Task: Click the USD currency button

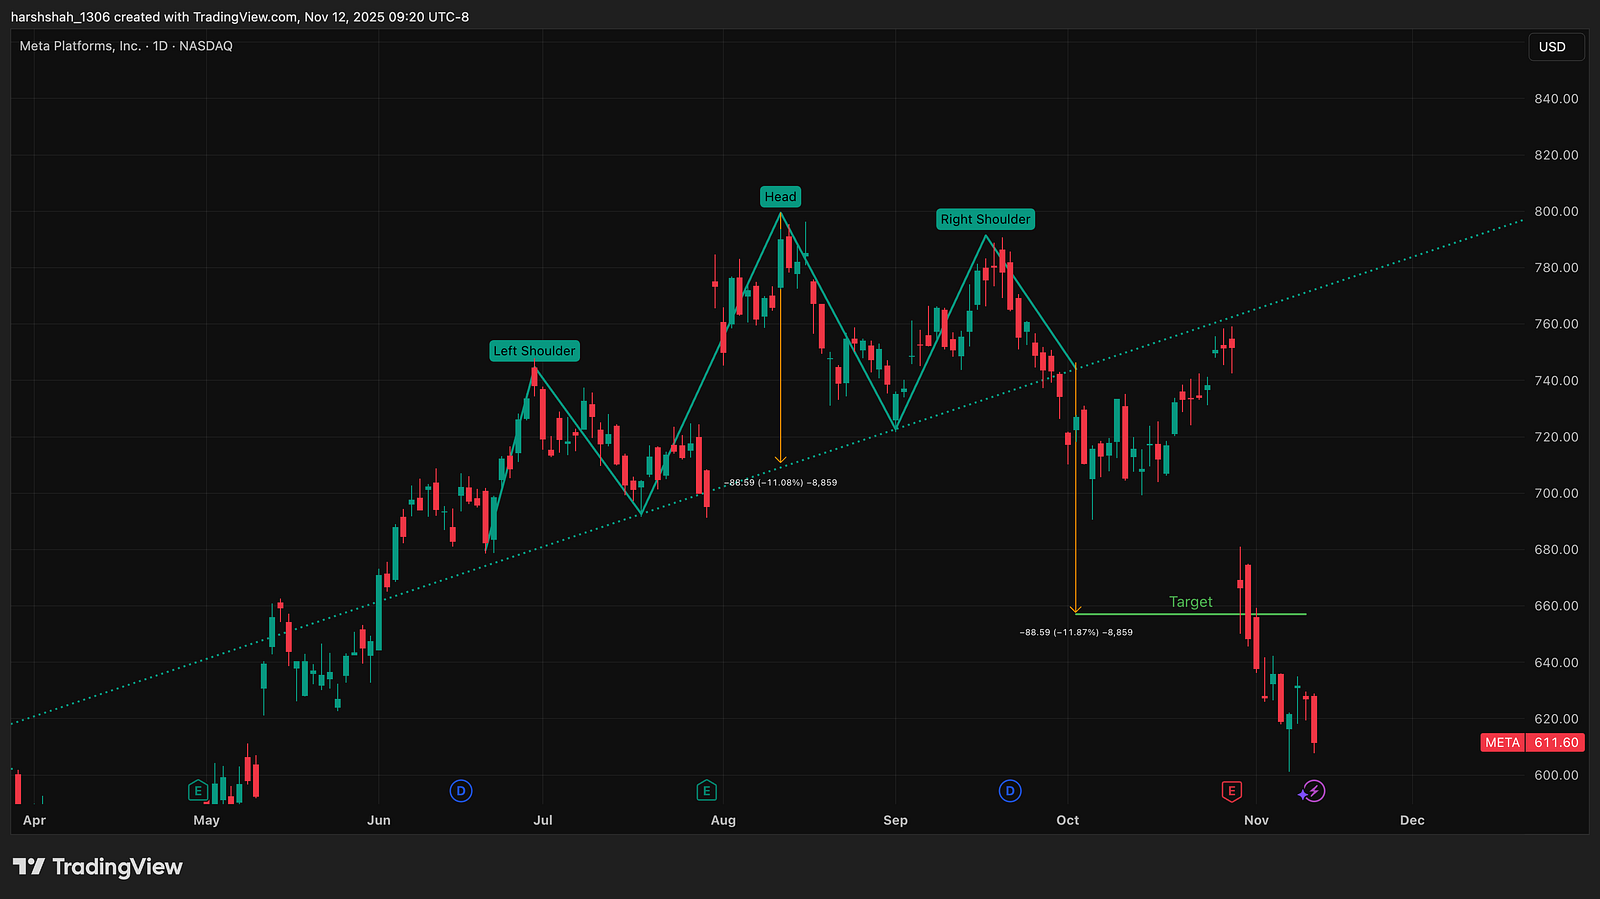Action: coord(1556,47)
